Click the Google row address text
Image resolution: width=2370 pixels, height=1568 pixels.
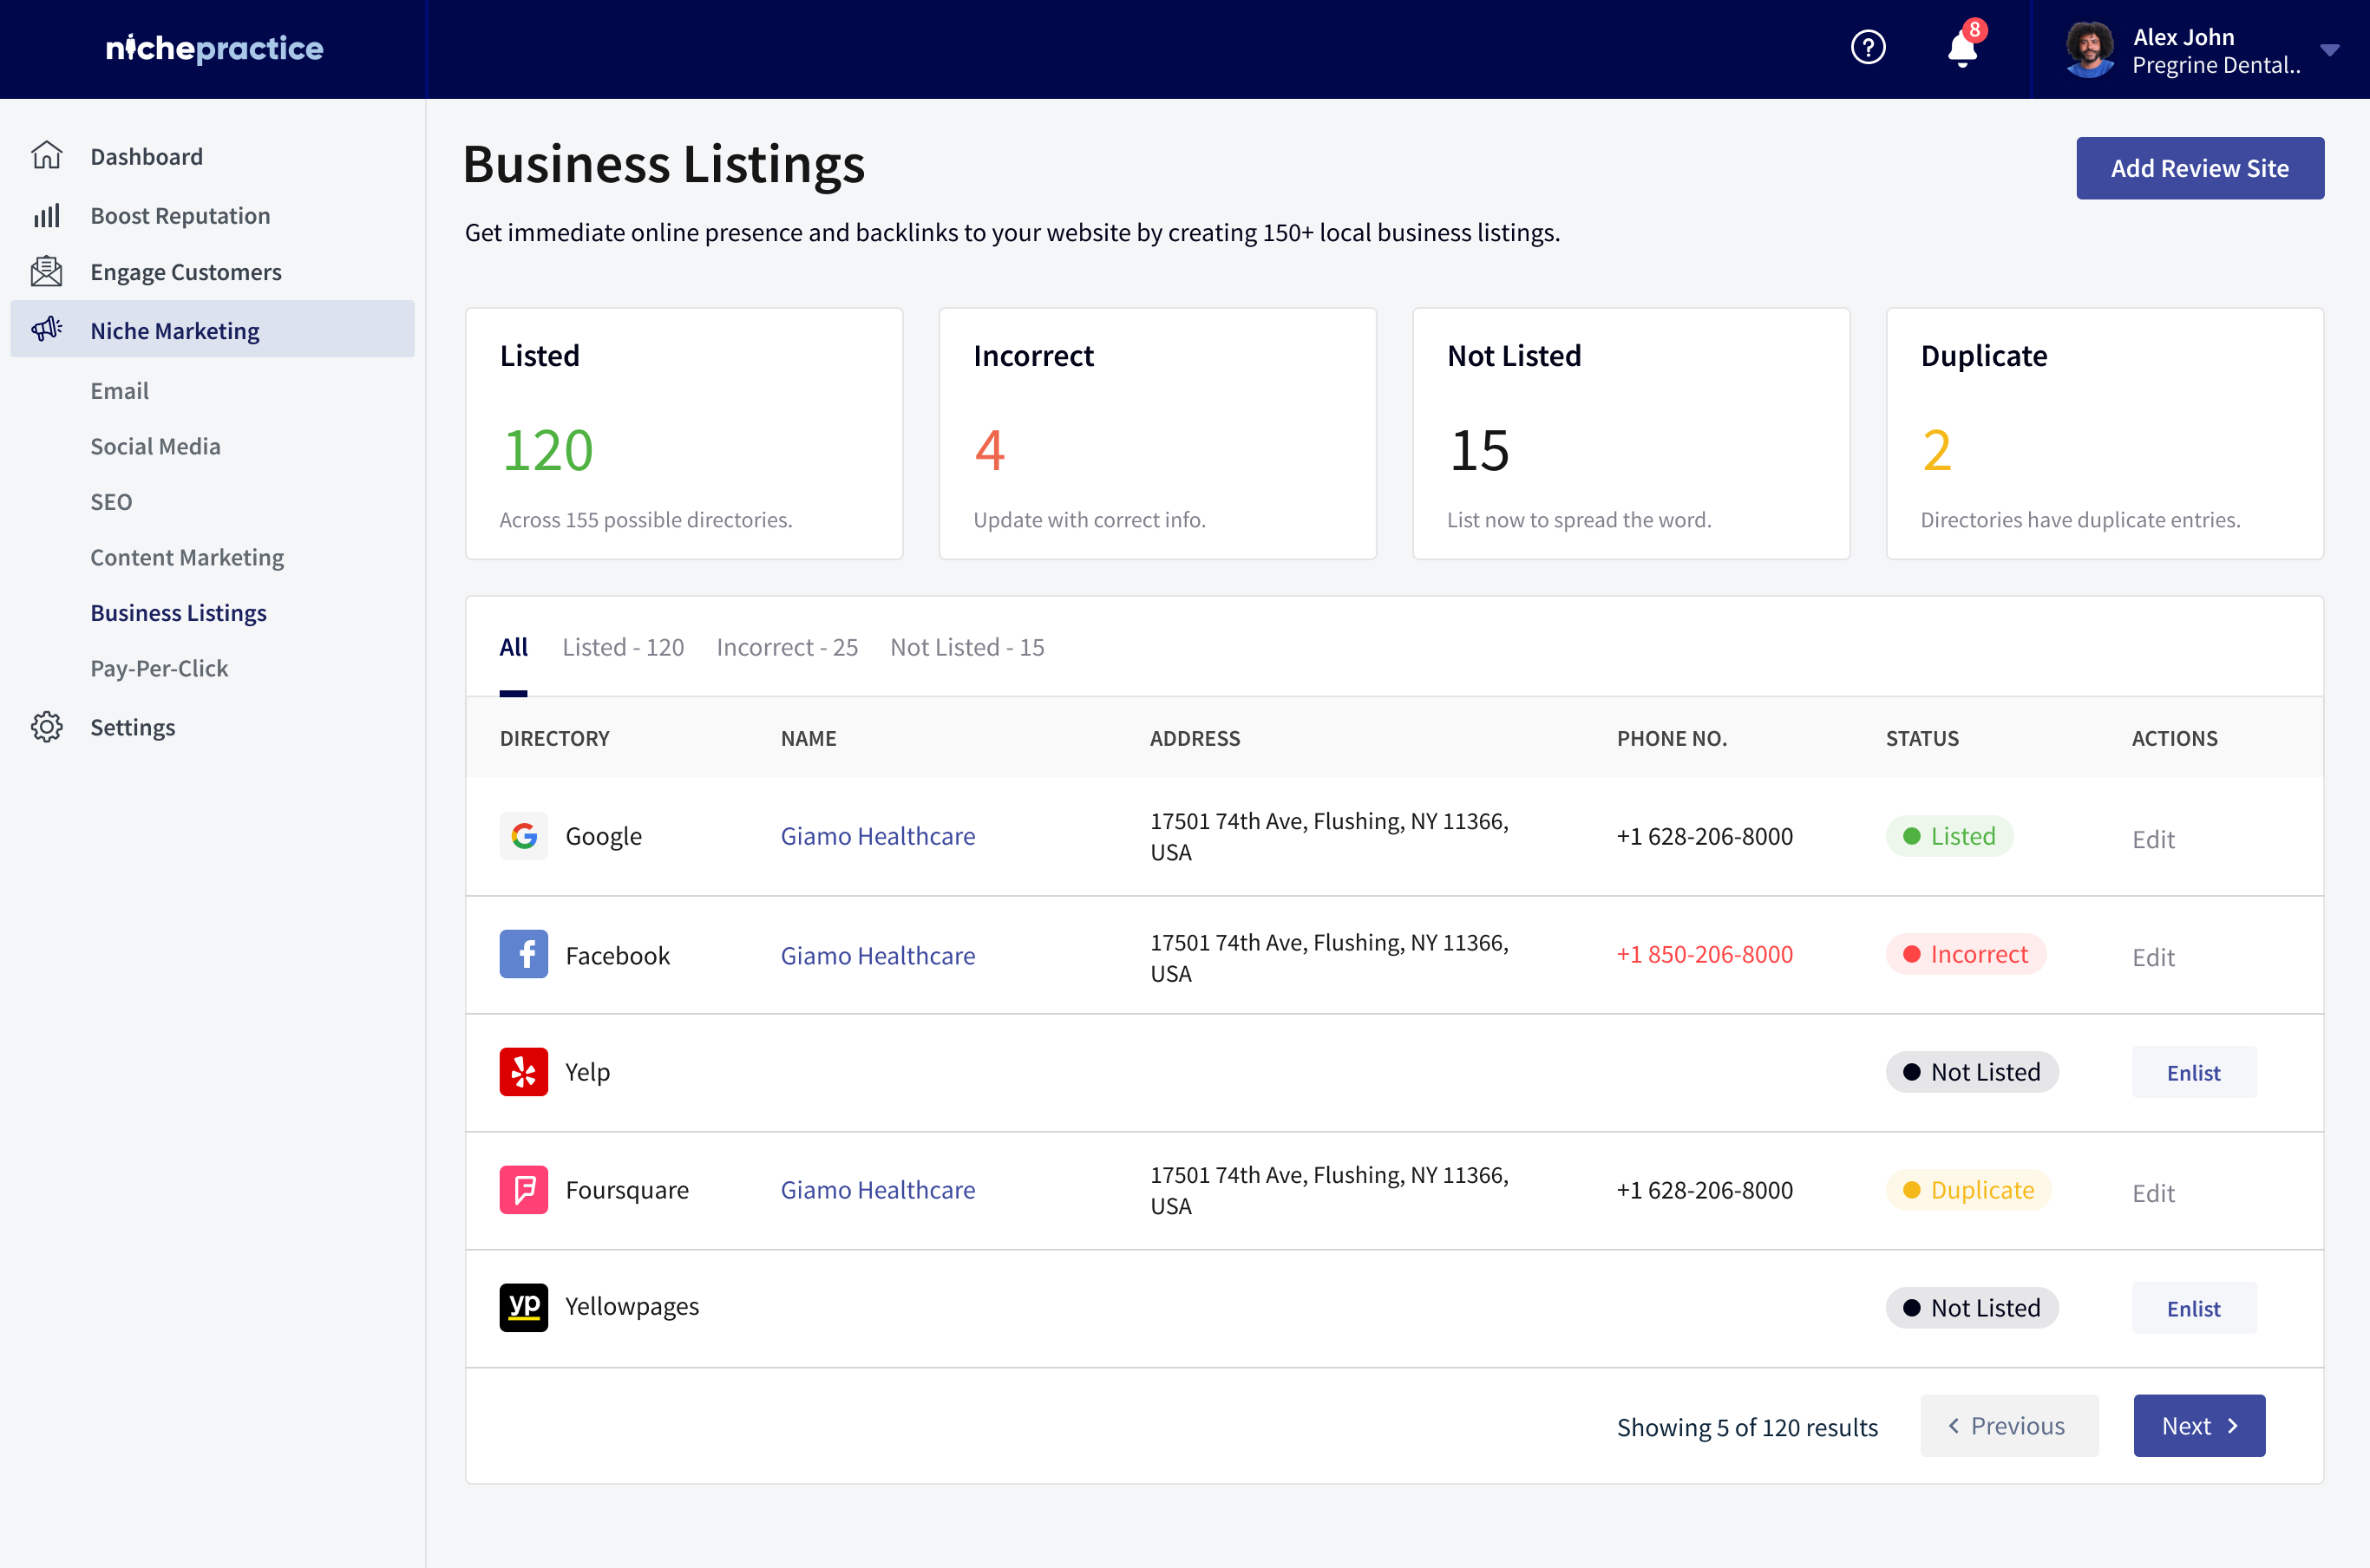point(1329,836)
